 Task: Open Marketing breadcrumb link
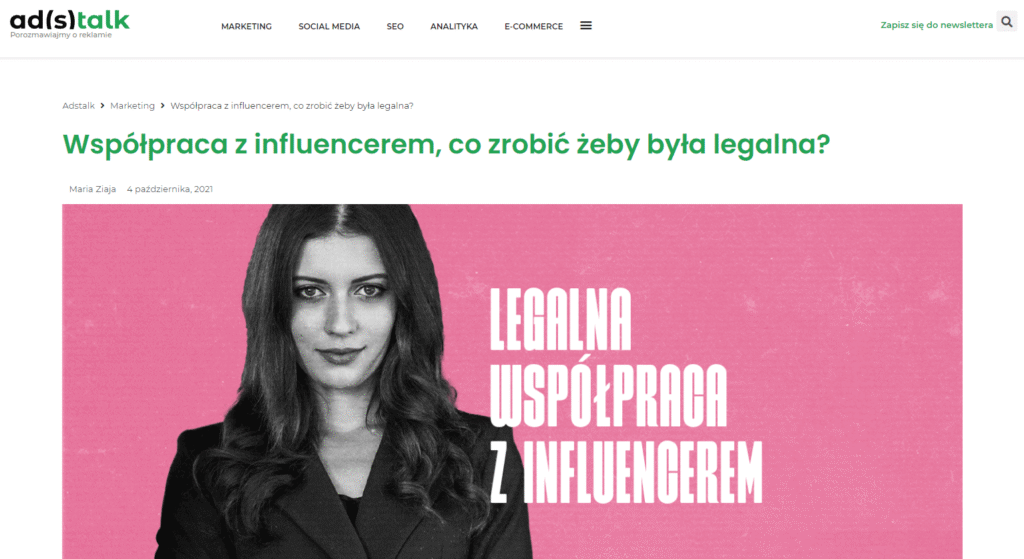tap(133, 106)
